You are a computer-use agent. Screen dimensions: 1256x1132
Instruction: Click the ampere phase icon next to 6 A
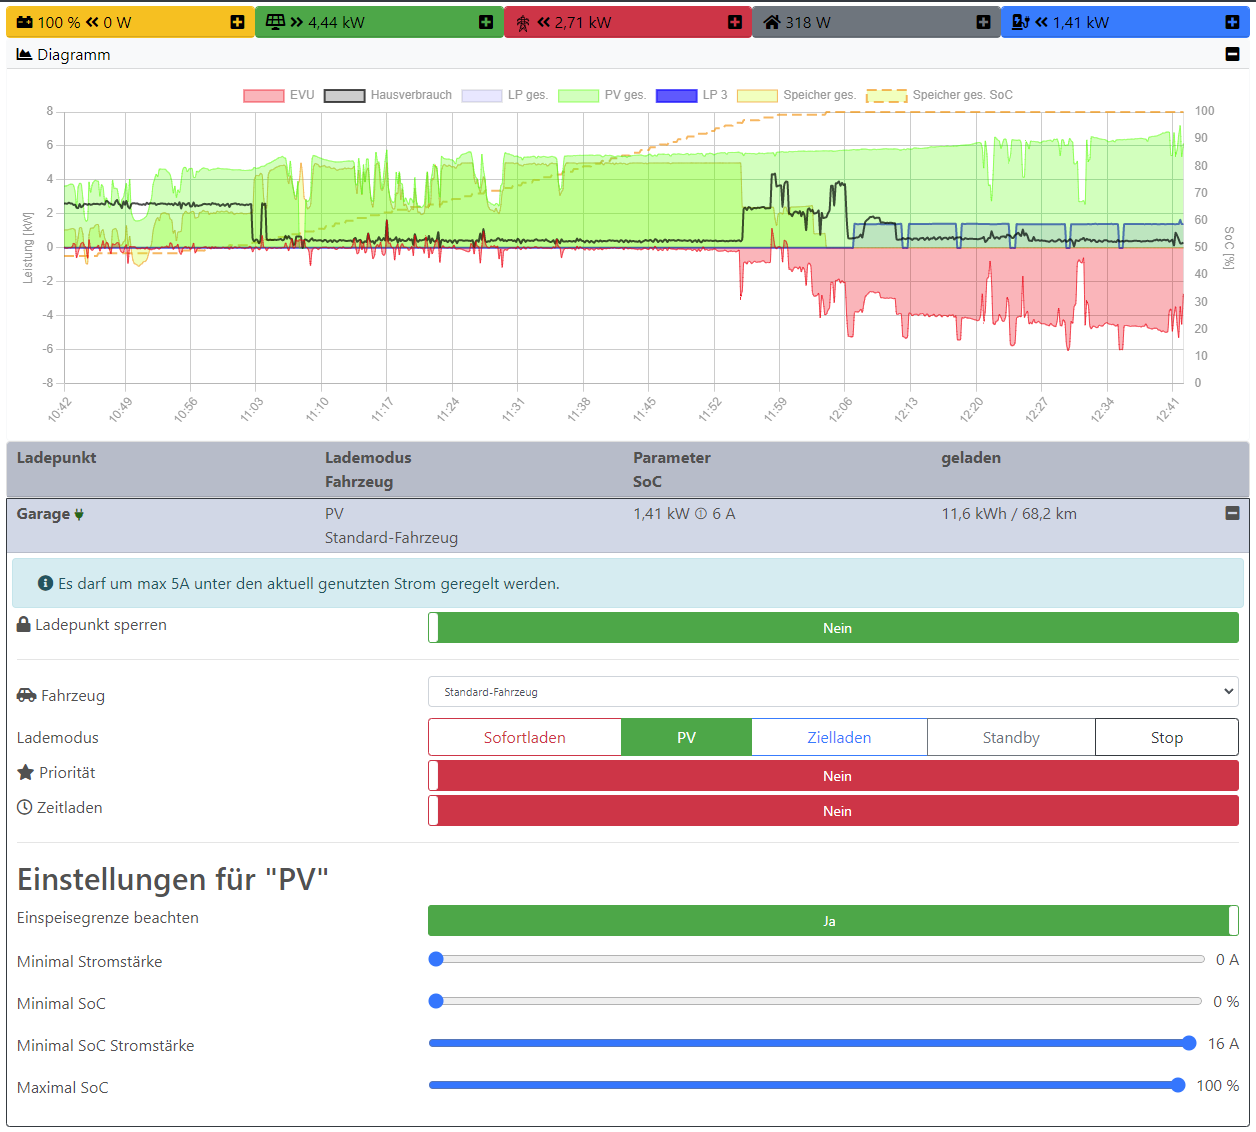tap(701, 514)
